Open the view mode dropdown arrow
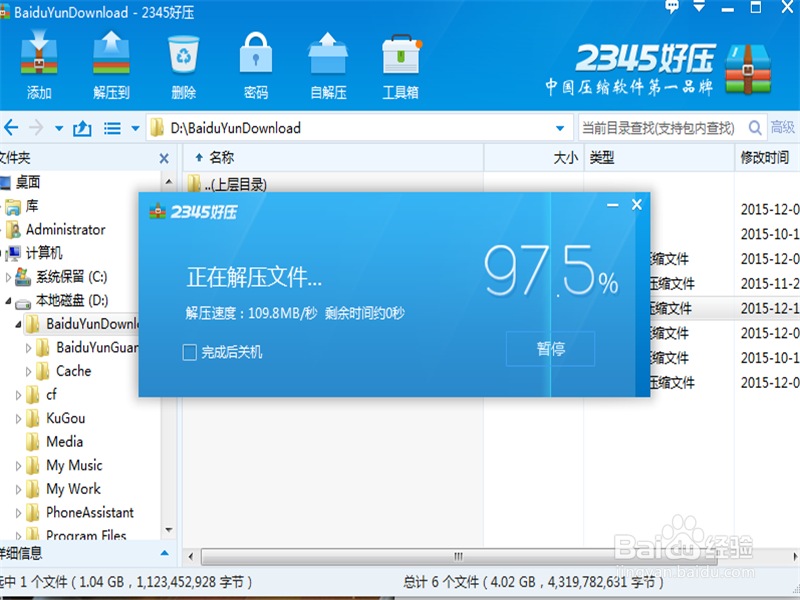The height and width of the screenshot is (600, 800). click(135, 128)
